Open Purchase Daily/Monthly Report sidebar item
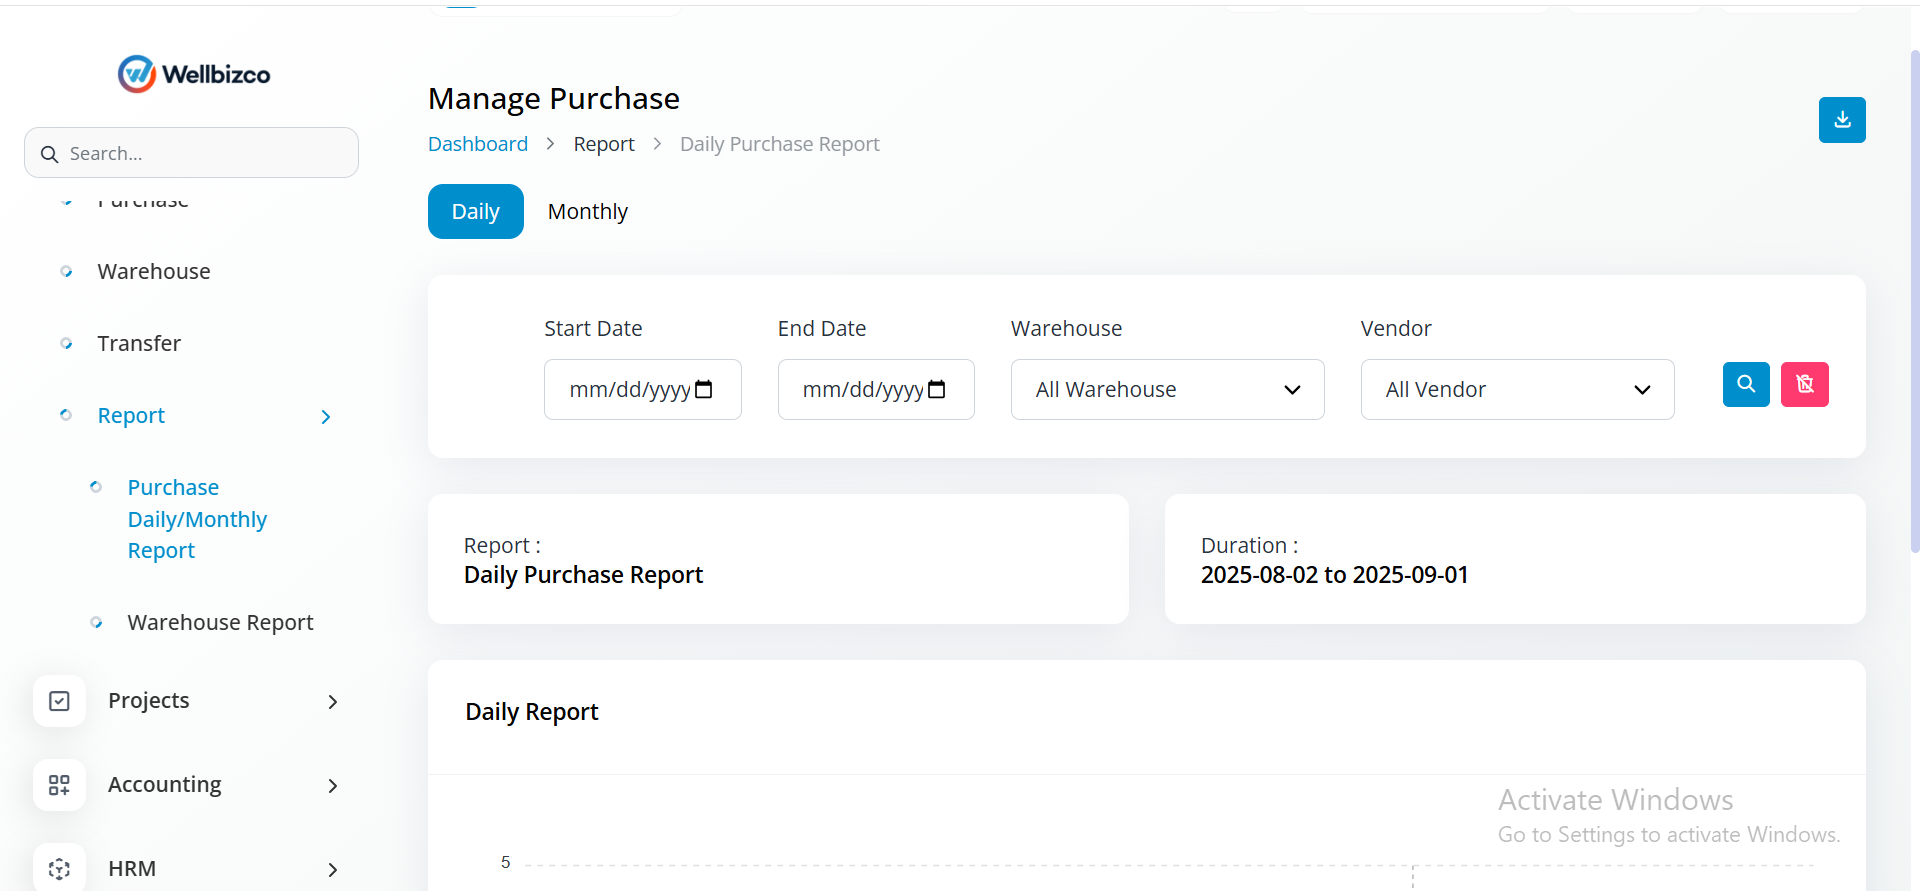This screenshot has width=1920, height=891. pyautogui.click(x=197, y=519)
